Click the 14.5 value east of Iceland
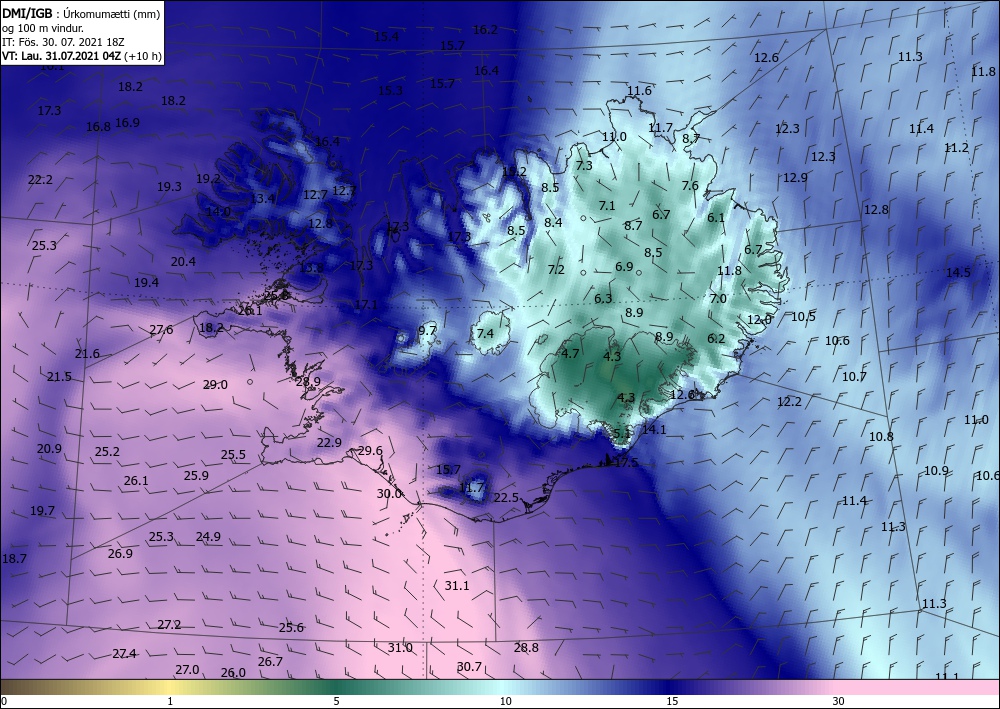 [957, 273]
